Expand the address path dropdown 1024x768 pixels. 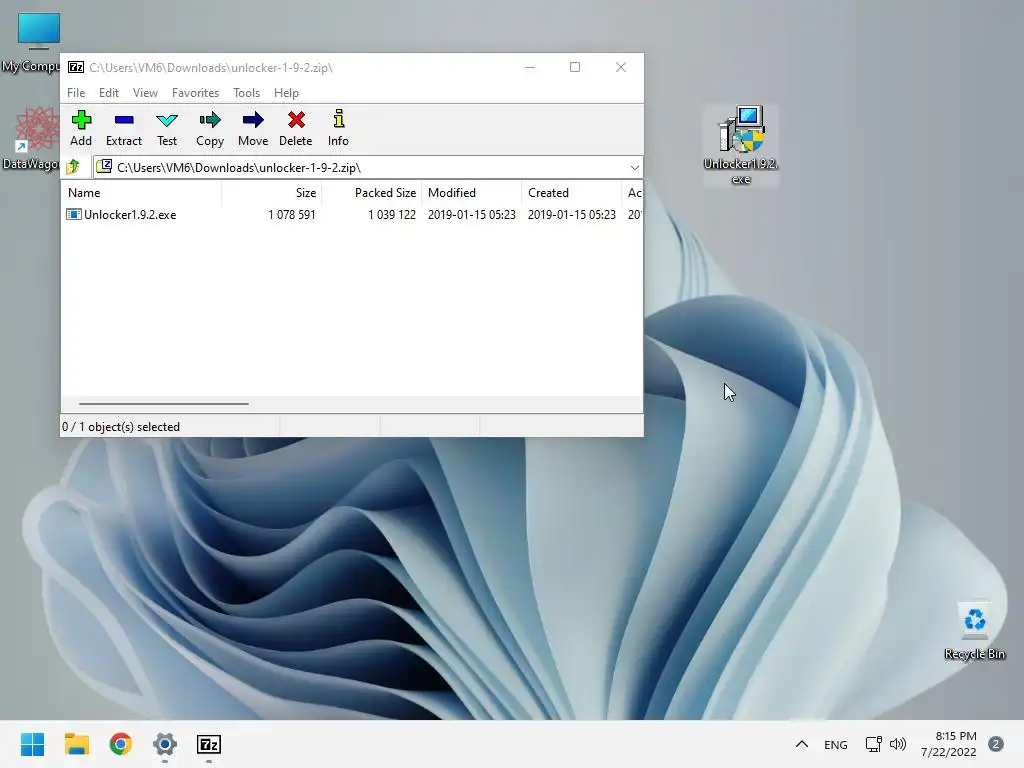[634, 168]
